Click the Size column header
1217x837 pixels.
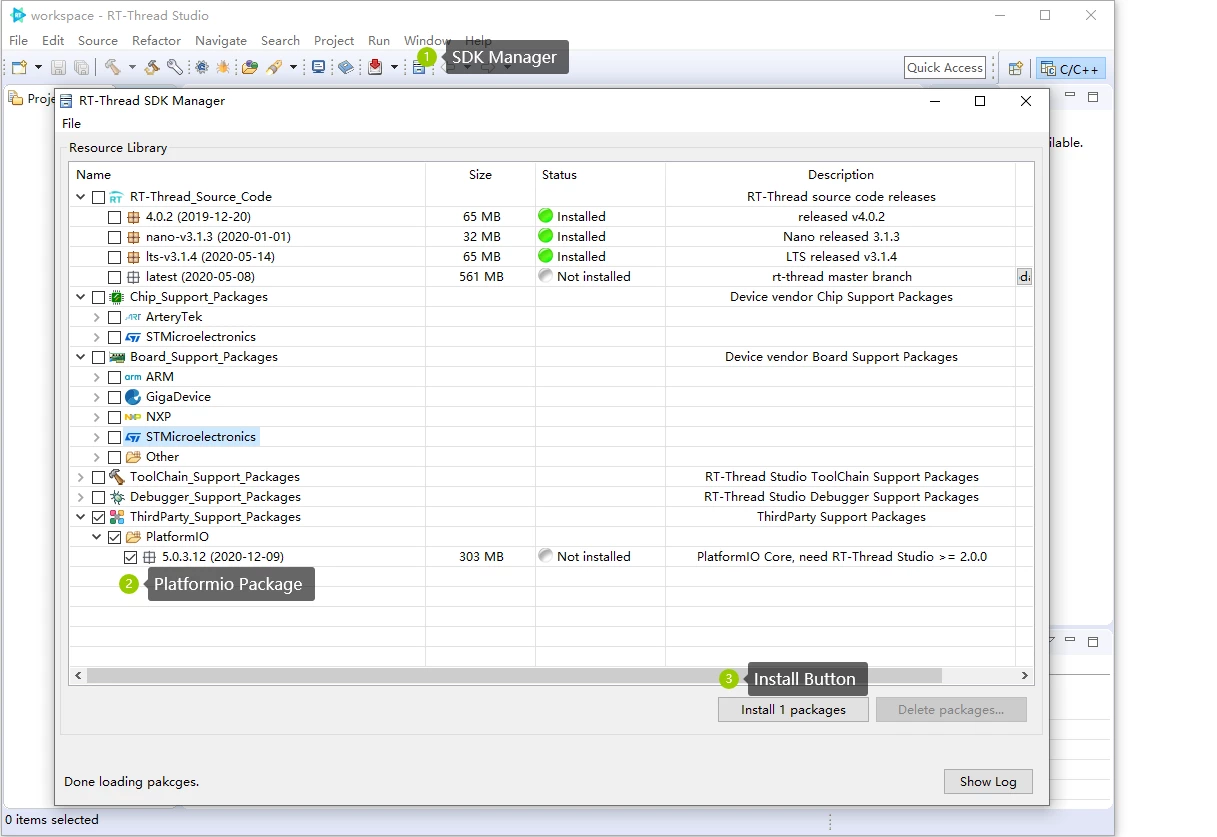pos(481,175)
